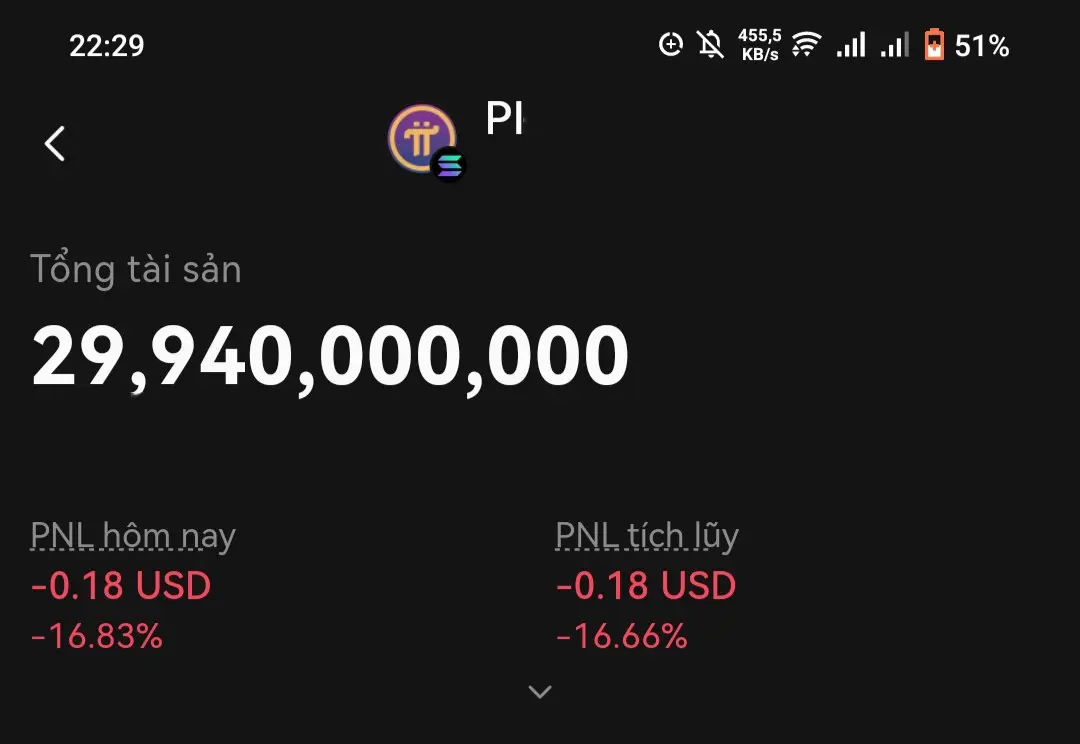Tap the back arrow icon

(55, 144)
